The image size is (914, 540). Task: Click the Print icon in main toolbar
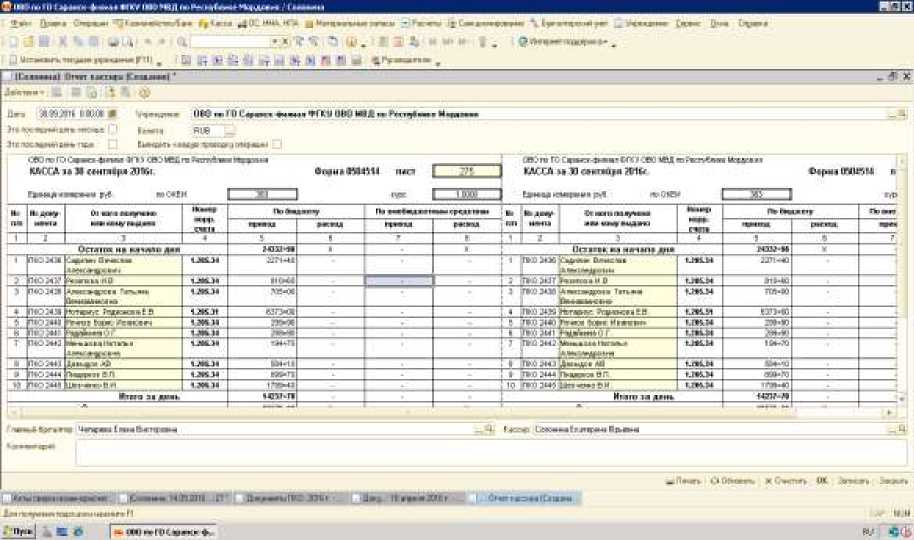112,42
